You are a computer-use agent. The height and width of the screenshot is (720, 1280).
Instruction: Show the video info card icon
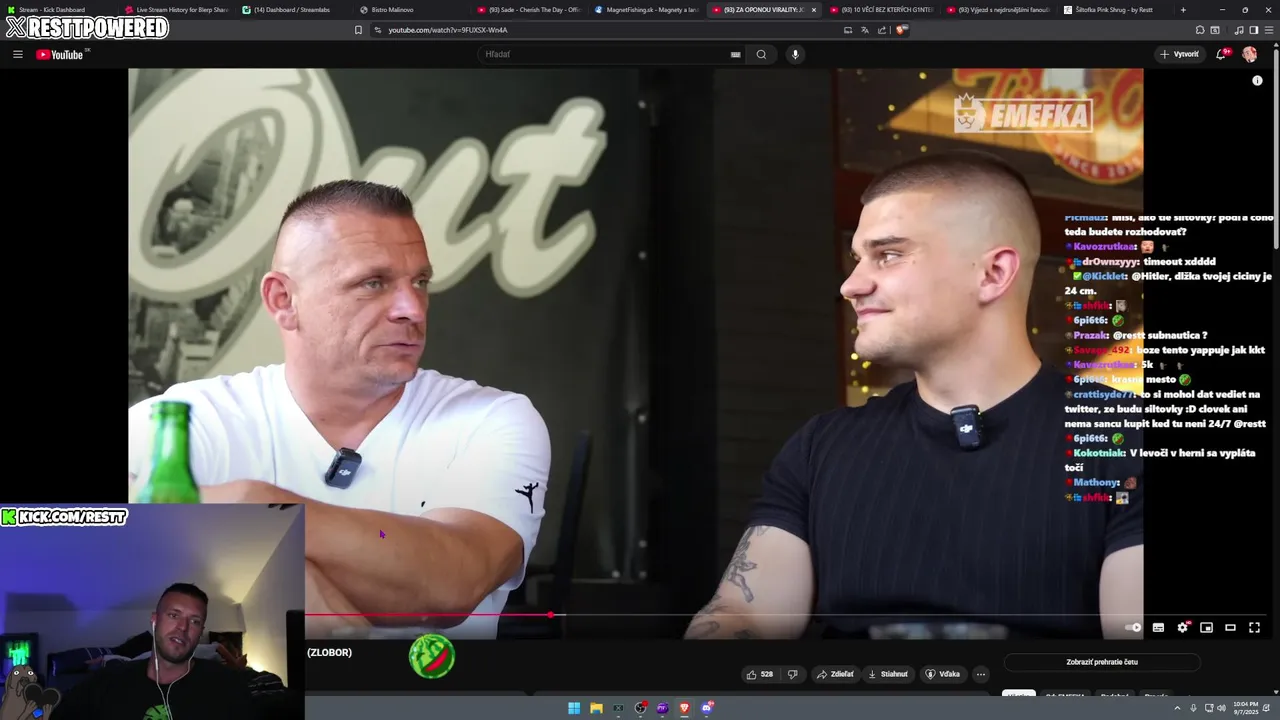pyautogui.click(x=1257, y=80)
